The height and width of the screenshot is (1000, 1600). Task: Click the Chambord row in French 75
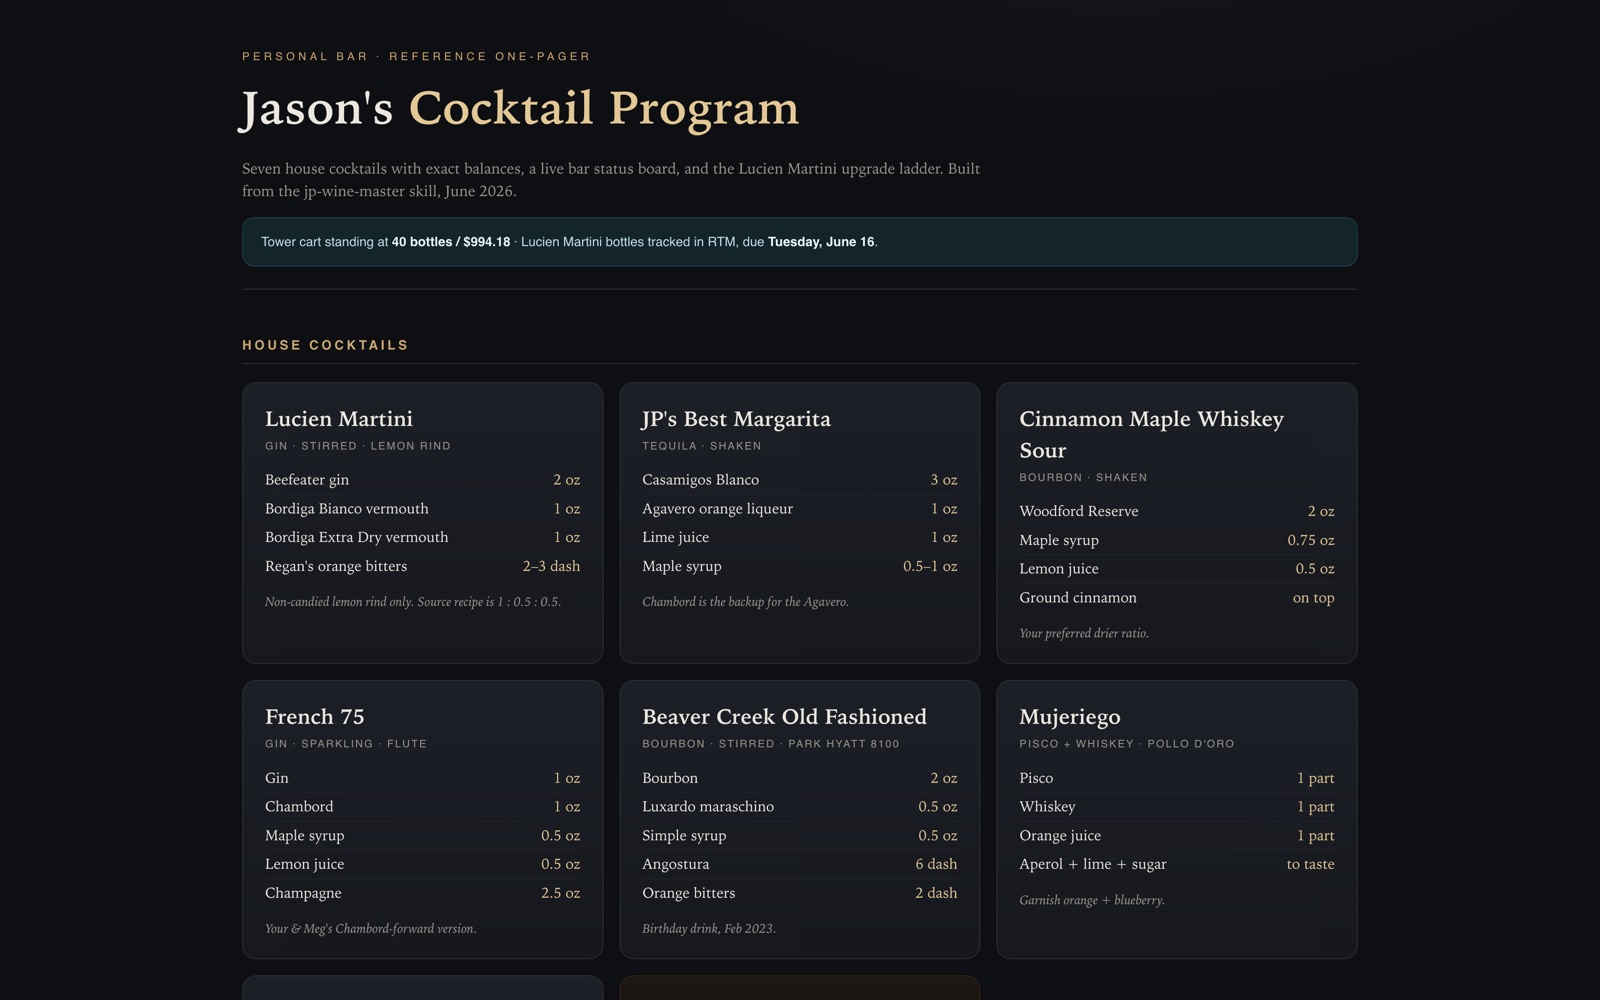pos(422,807)
